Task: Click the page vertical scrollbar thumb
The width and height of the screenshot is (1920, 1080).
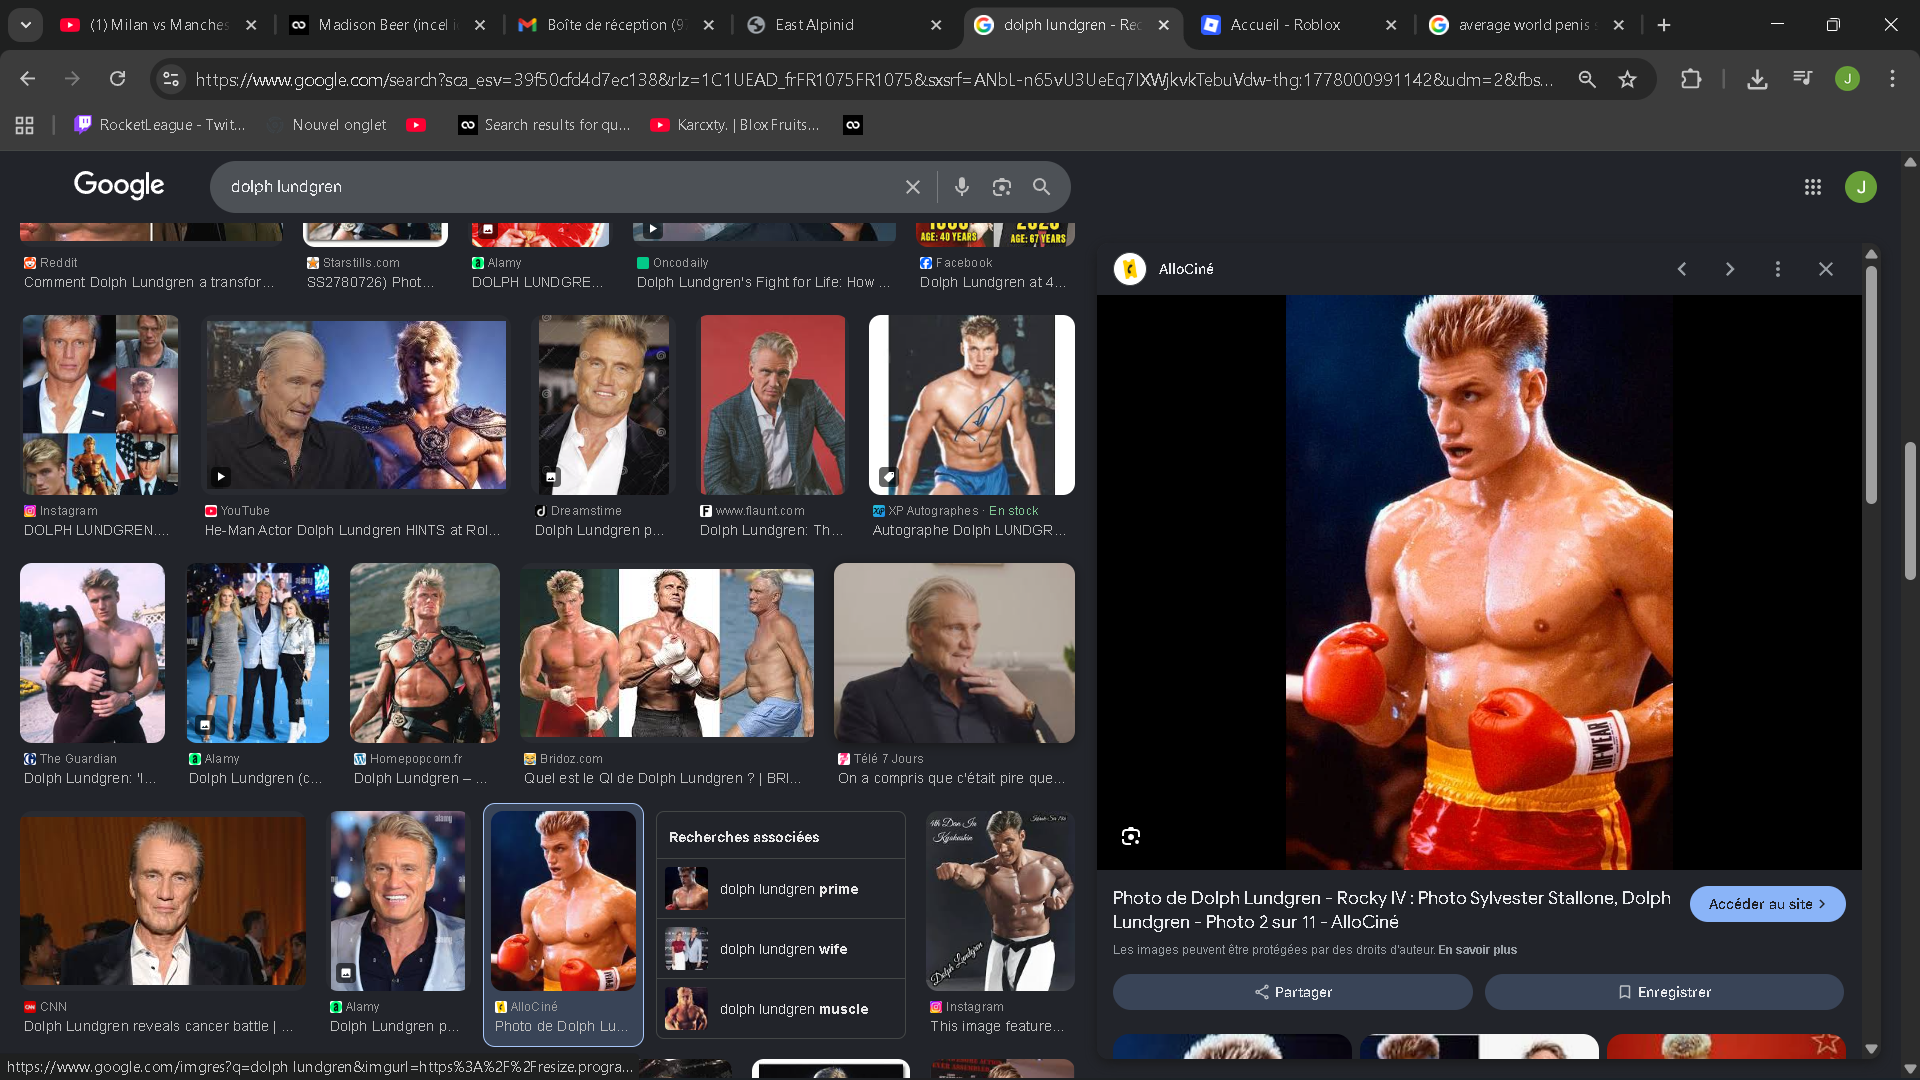Action: coord(1910,511)
